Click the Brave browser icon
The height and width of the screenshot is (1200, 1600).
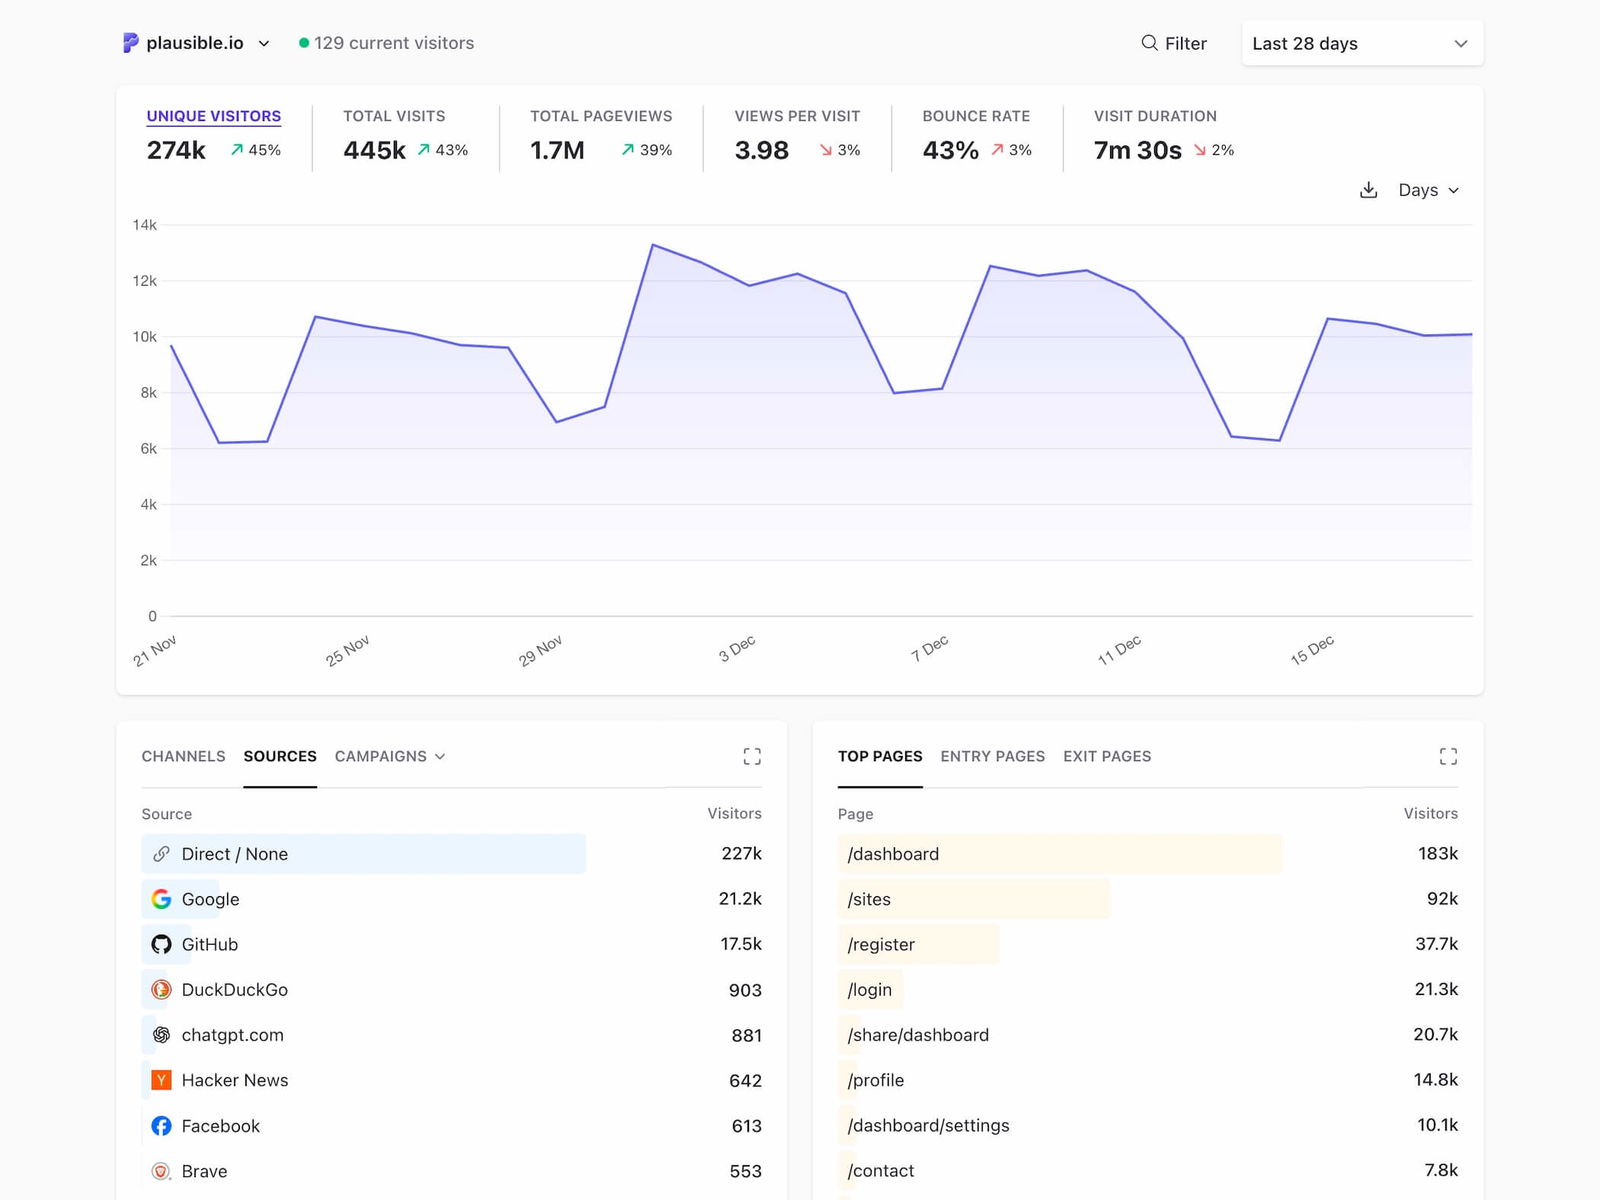[x=161, y=1171]
